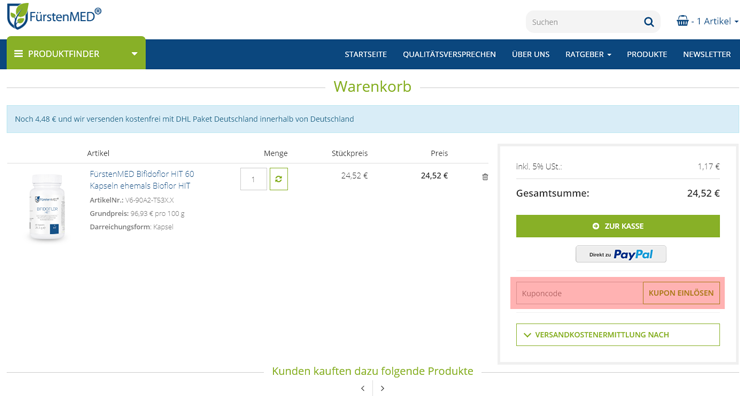Pay using Direkt zu PayPal button

pos(621,254)
